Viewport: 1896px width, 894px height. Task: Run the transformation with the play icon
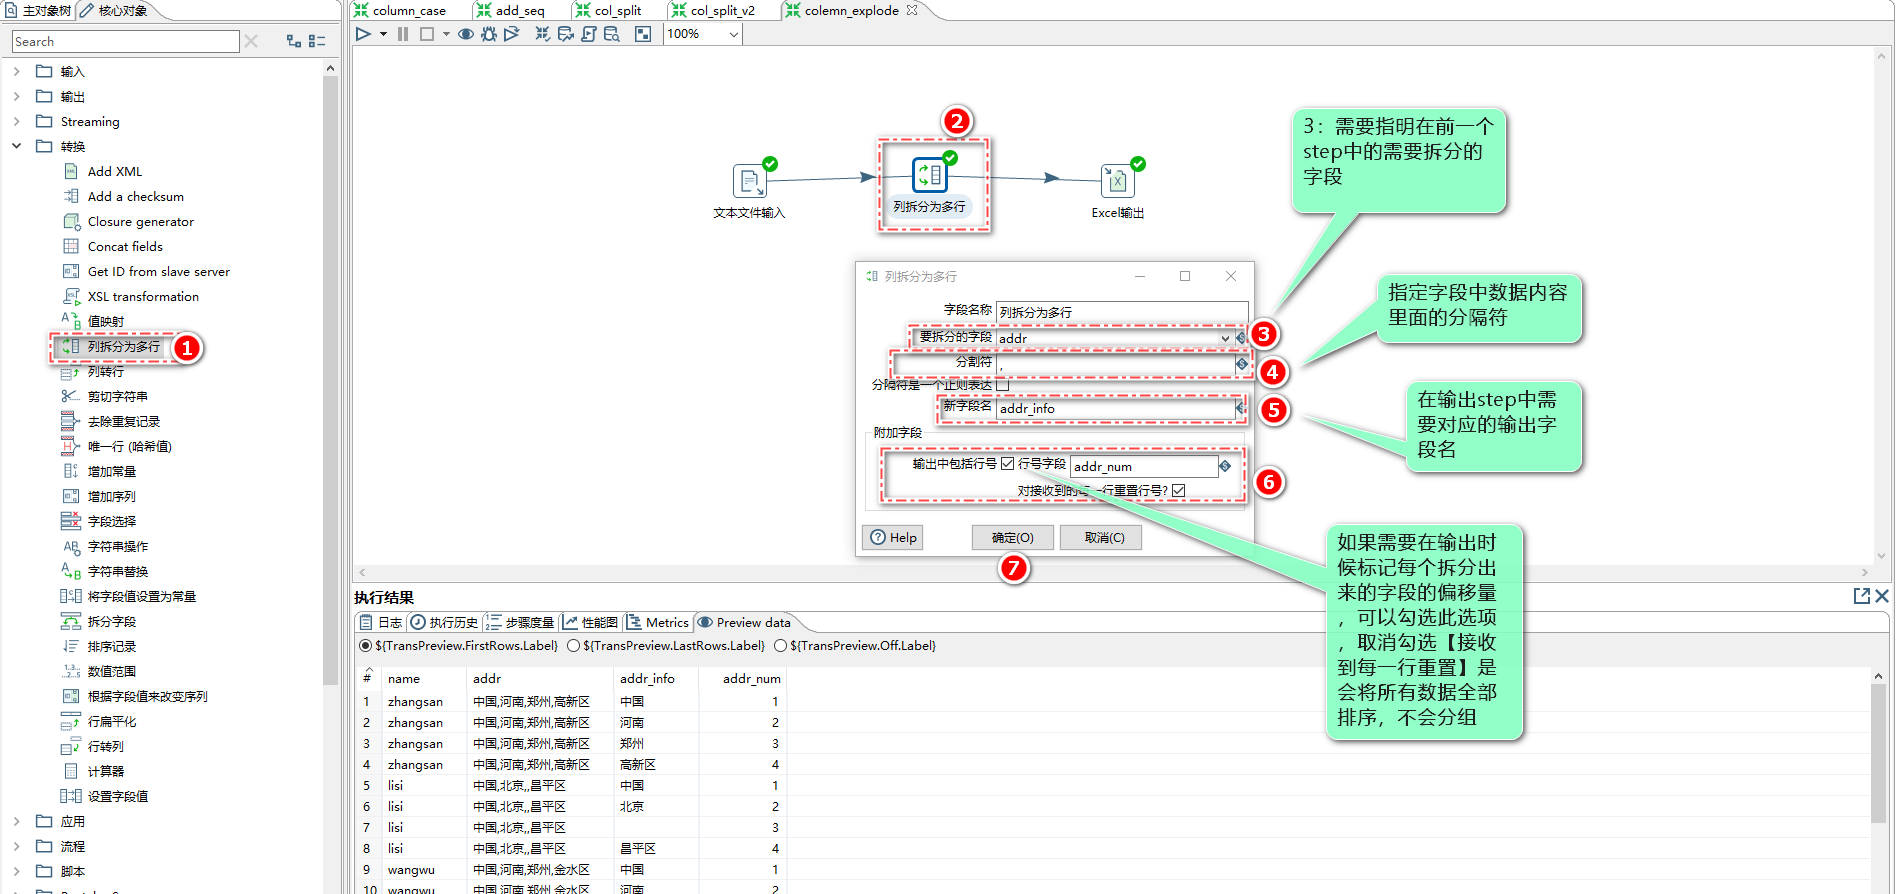coord(363,34)
